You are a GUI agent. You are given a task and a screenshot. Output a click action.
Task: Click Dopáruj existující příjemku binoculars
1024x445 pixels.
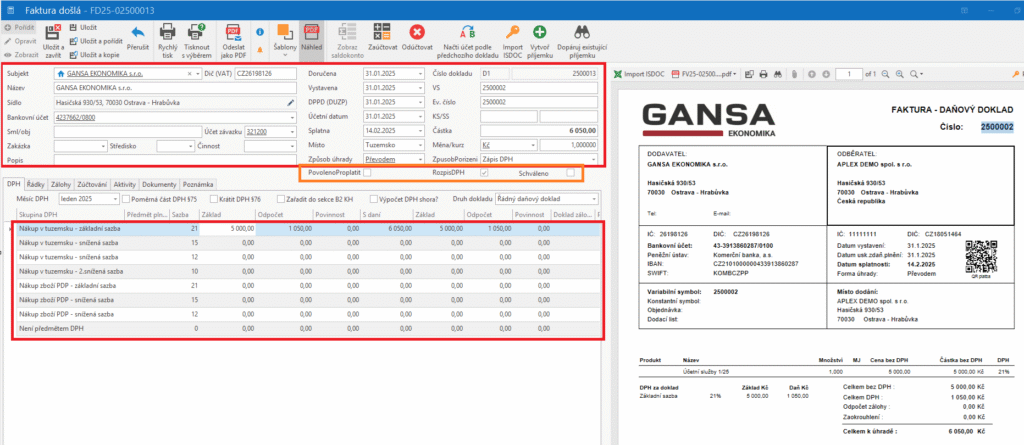pos(582,32)
